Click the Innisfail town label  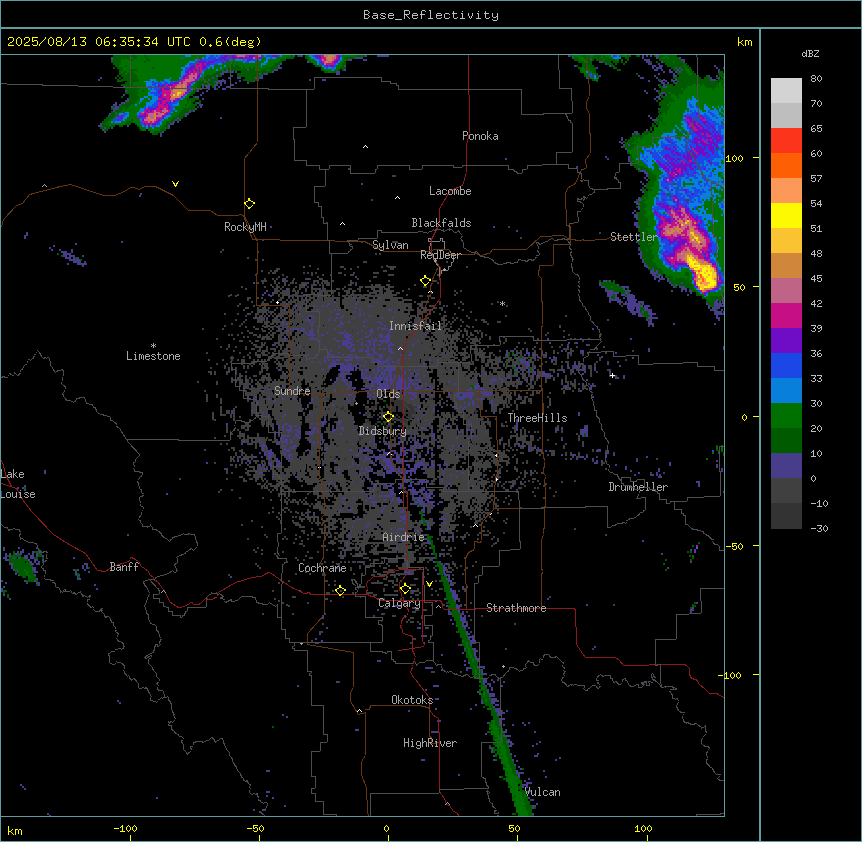pos(415,326)
